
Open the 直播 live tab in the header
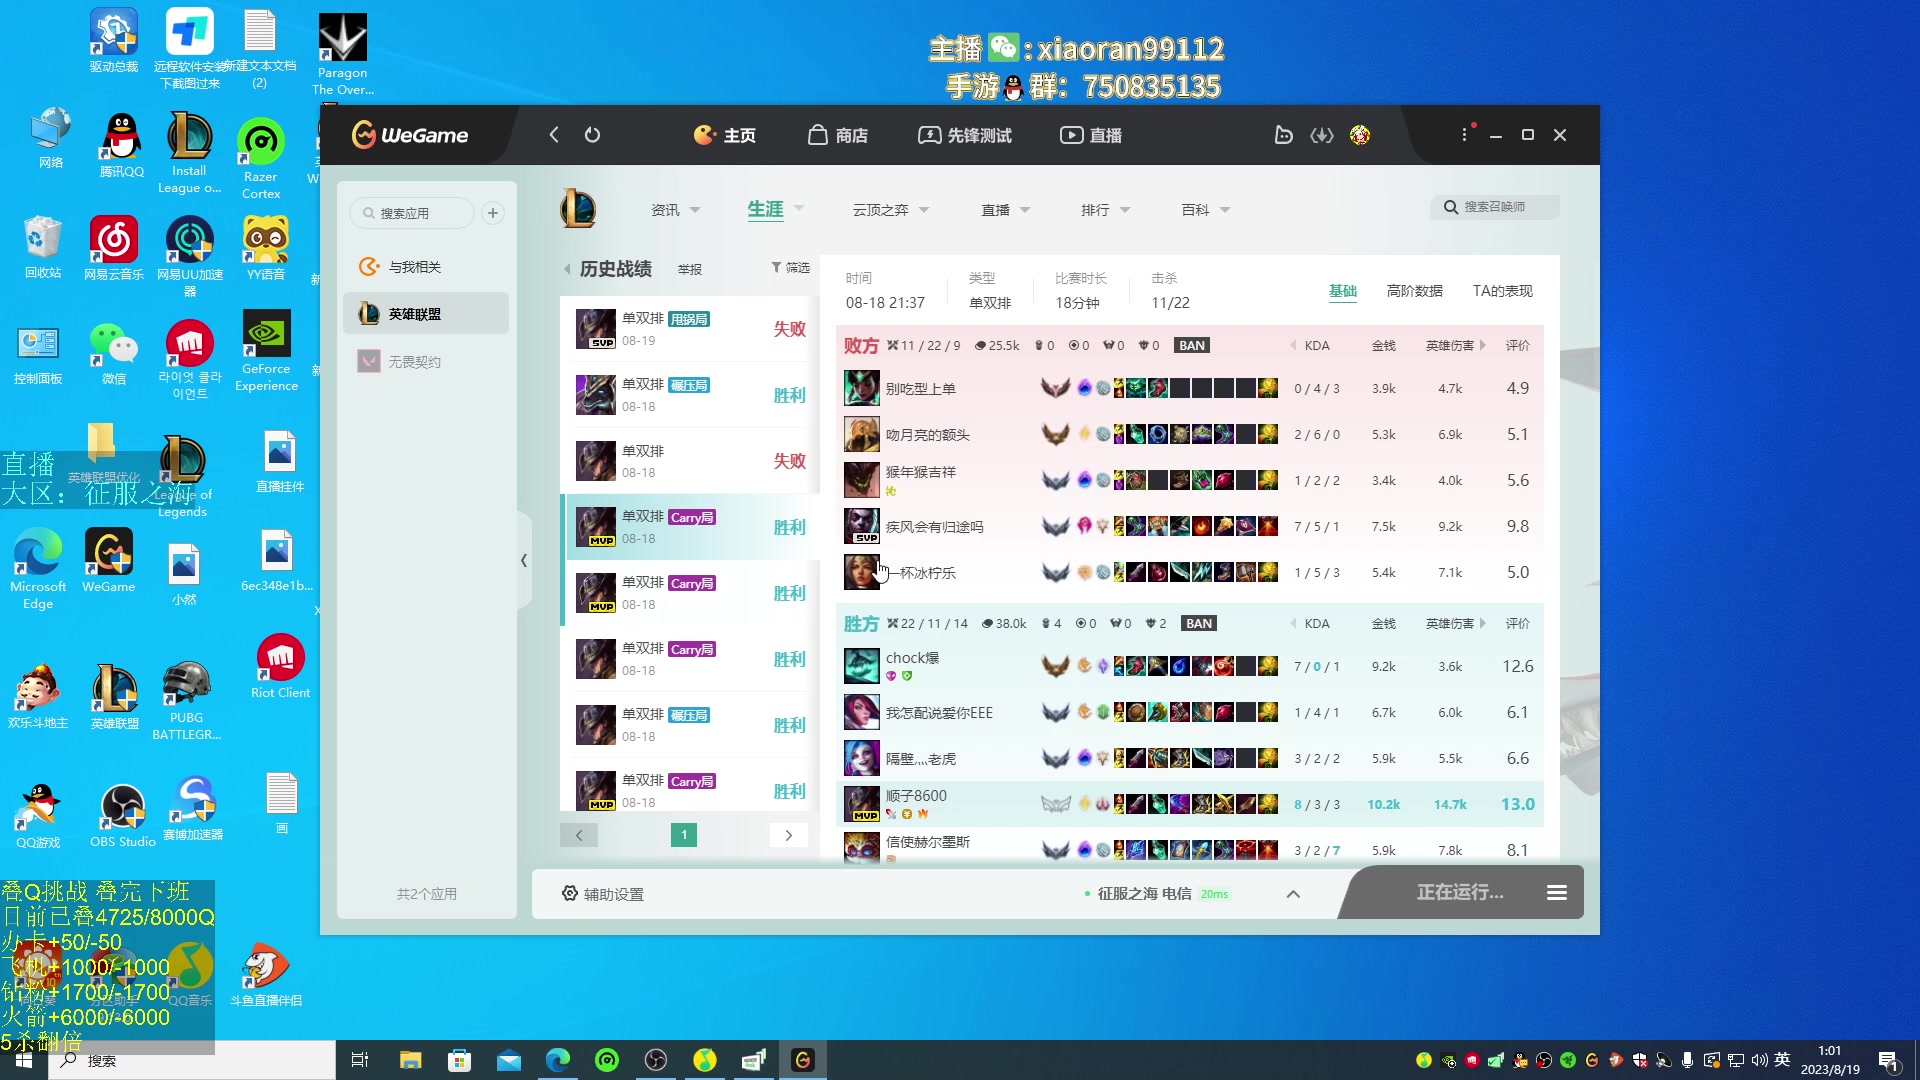(1091, 135)
